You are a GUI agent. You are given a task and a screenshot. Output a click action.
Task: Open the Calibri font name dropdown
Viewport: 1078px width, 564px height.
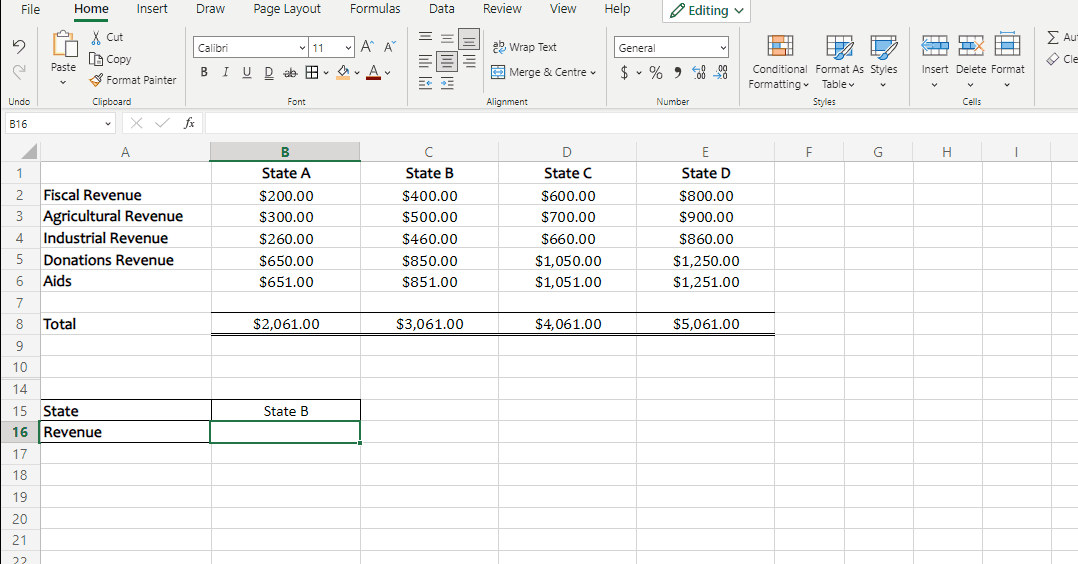(302, 47)
